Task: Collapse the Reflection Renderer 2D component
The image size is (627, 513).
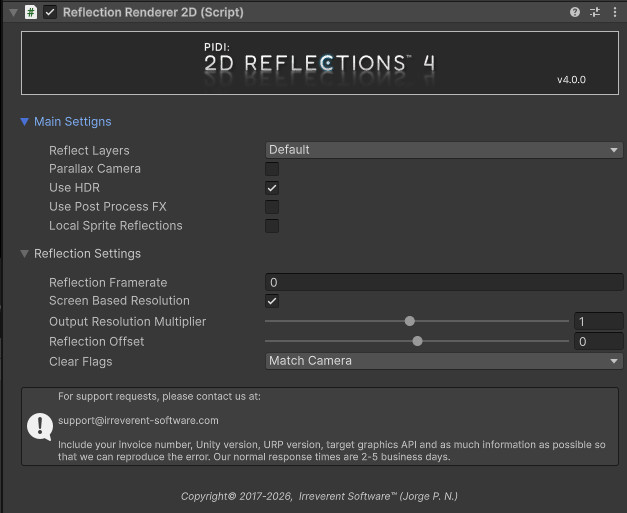Action: pos(13,12)
